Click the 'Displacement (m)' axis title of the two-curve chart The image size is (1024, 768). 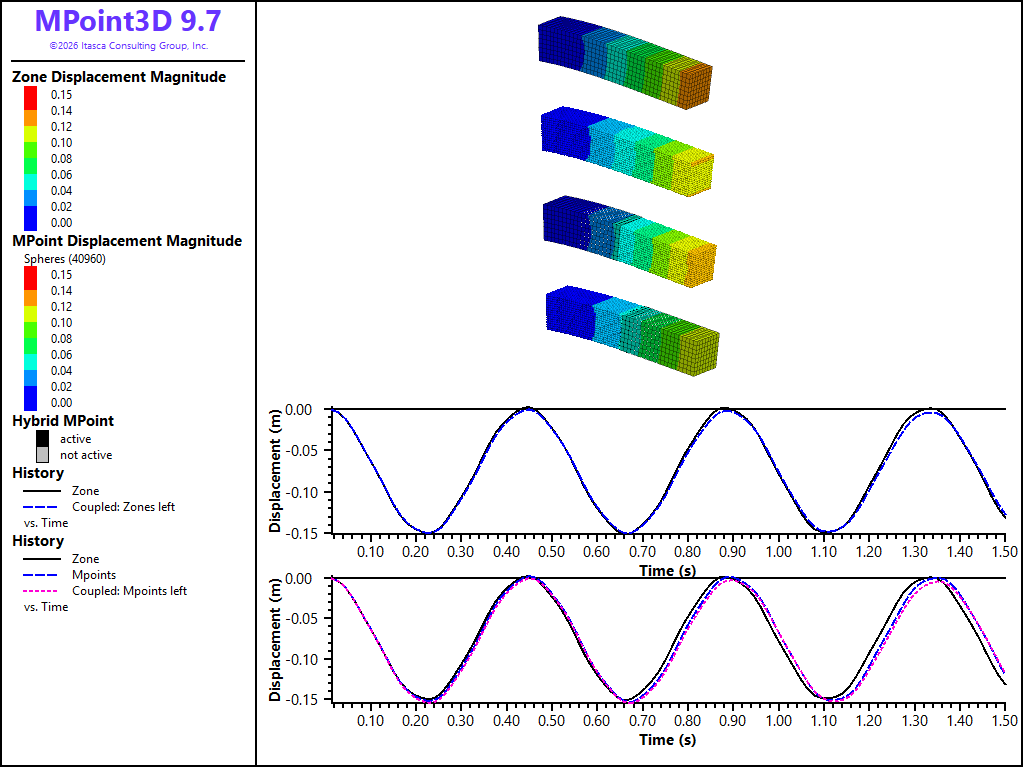(x=276, y=471)
